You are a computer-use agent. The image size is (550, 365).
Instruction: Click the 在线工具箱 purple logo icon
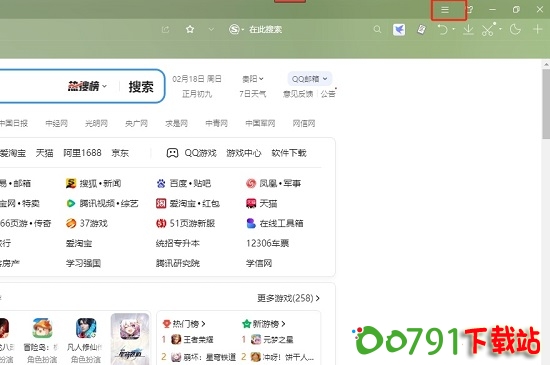(x=251, y=223)
